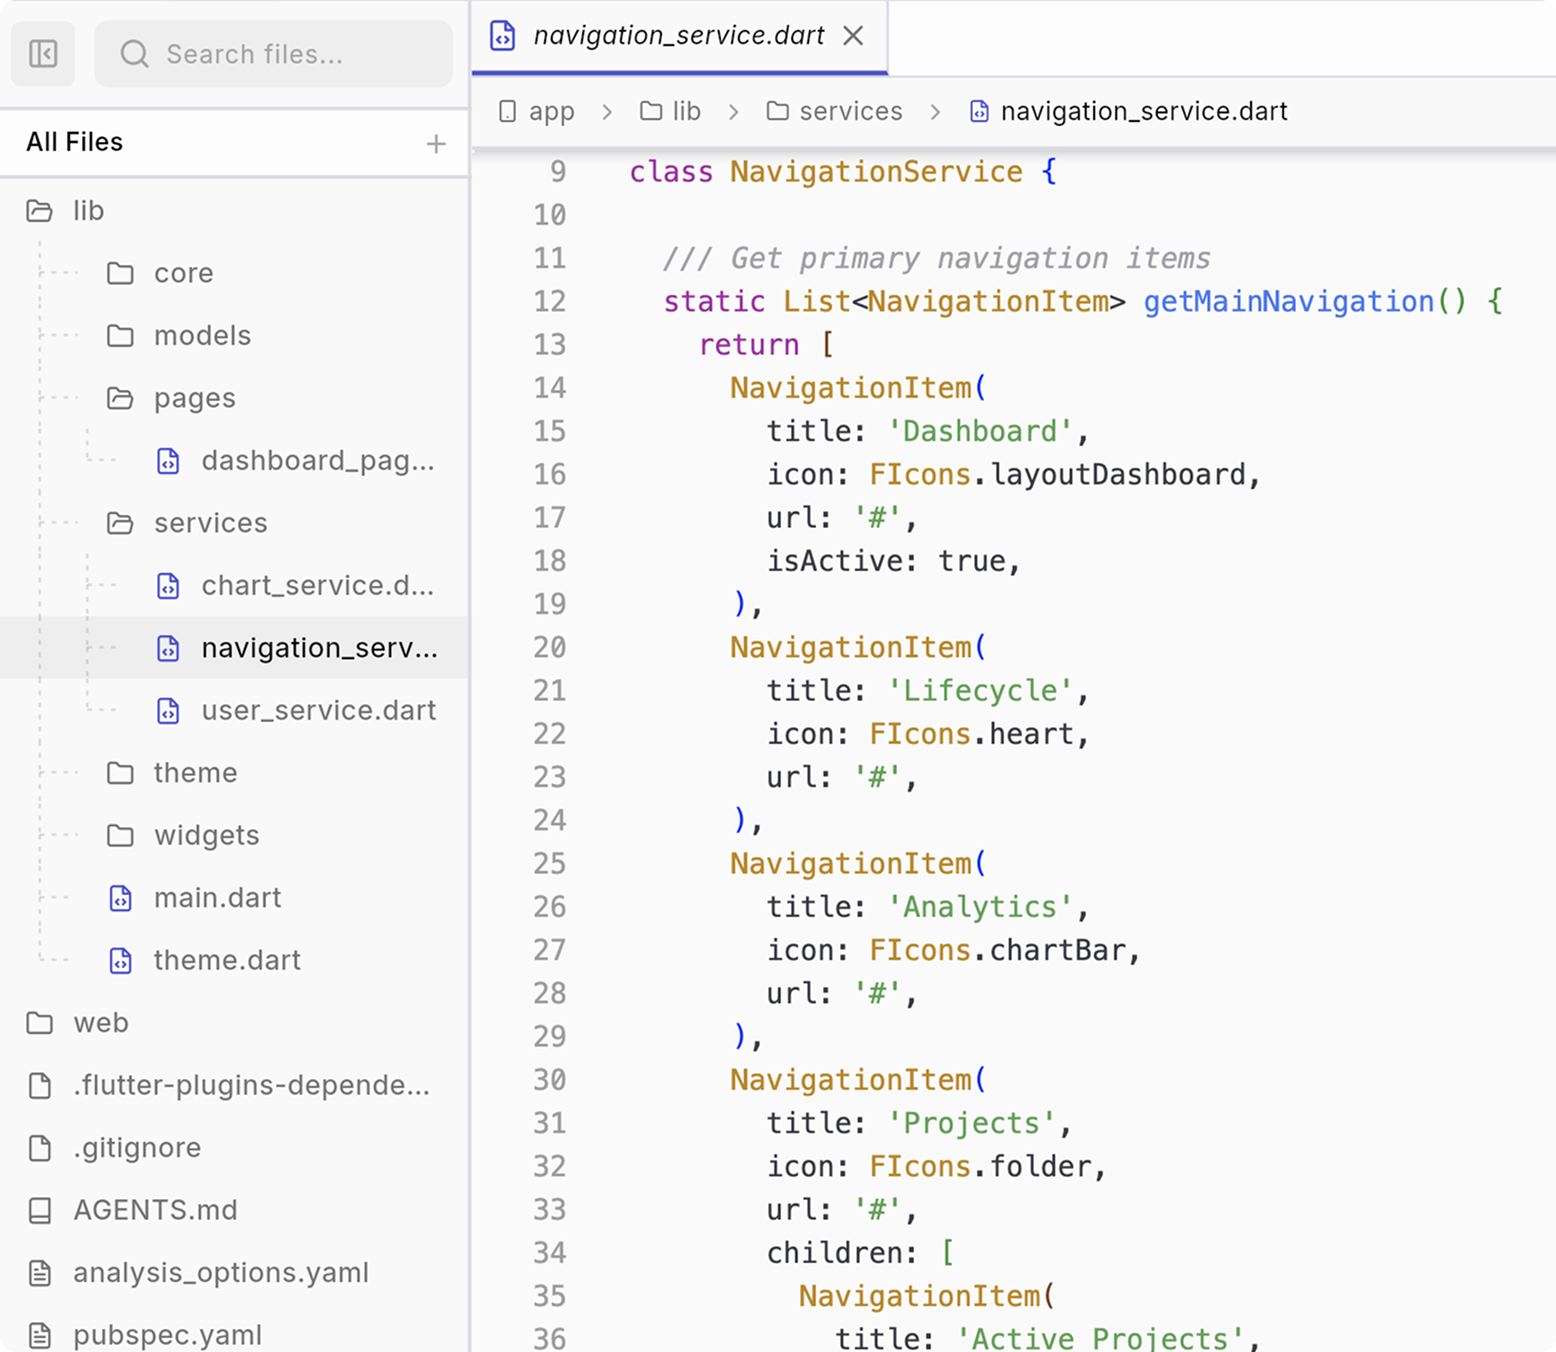
Task: Select navigation_serv... file in tree
Action: tap(234, 648)
